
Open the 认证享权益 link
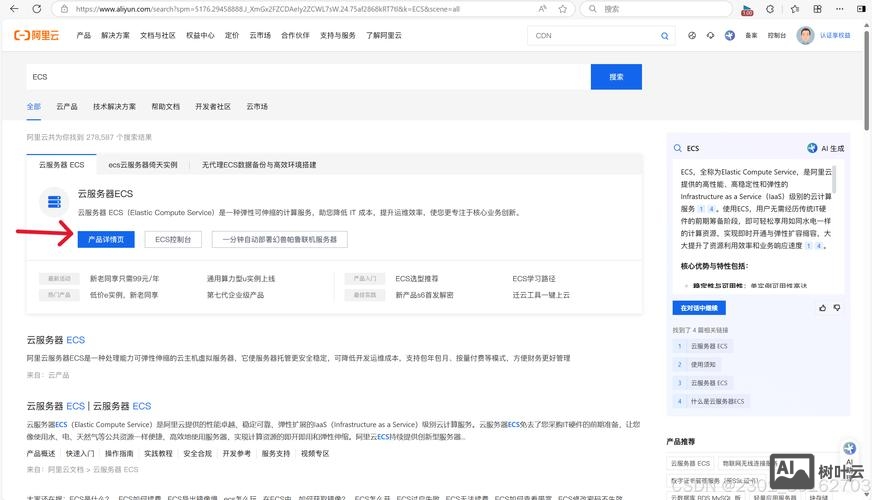pos(835,36)
